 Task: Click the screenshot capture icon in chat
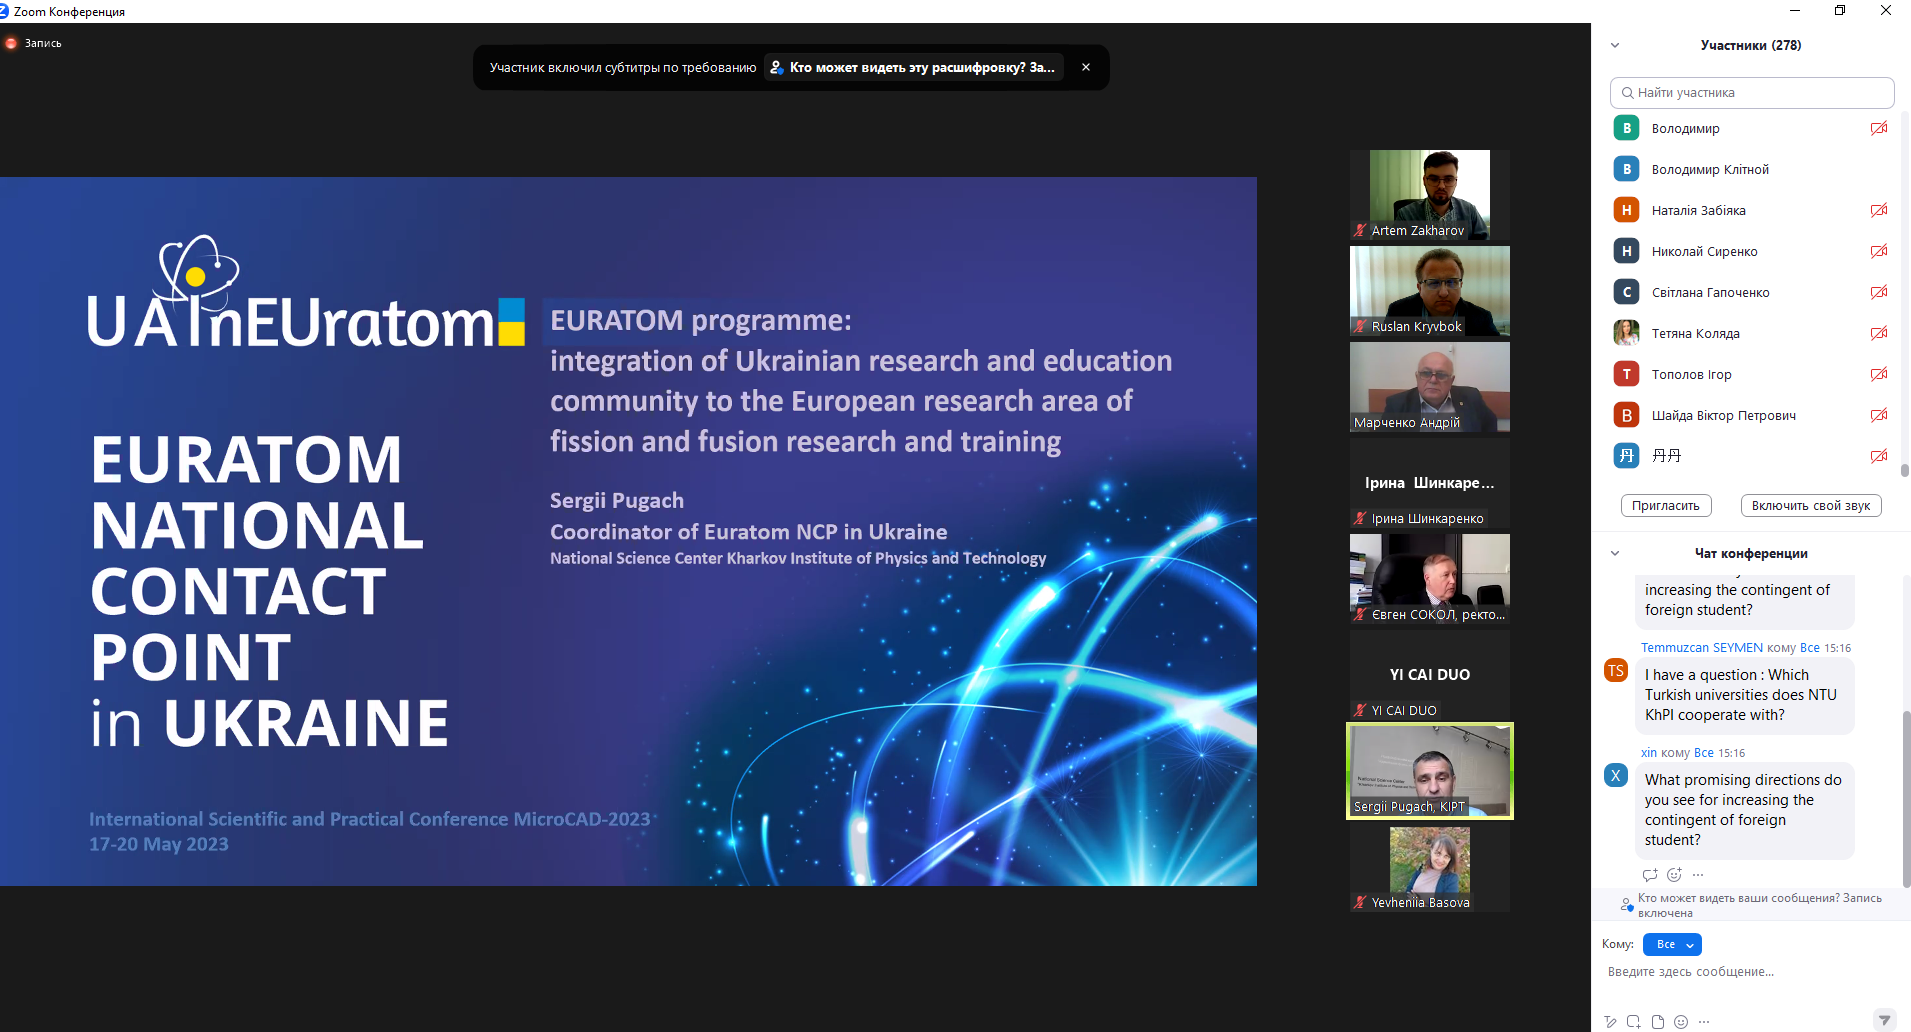click(1634, 1022)
